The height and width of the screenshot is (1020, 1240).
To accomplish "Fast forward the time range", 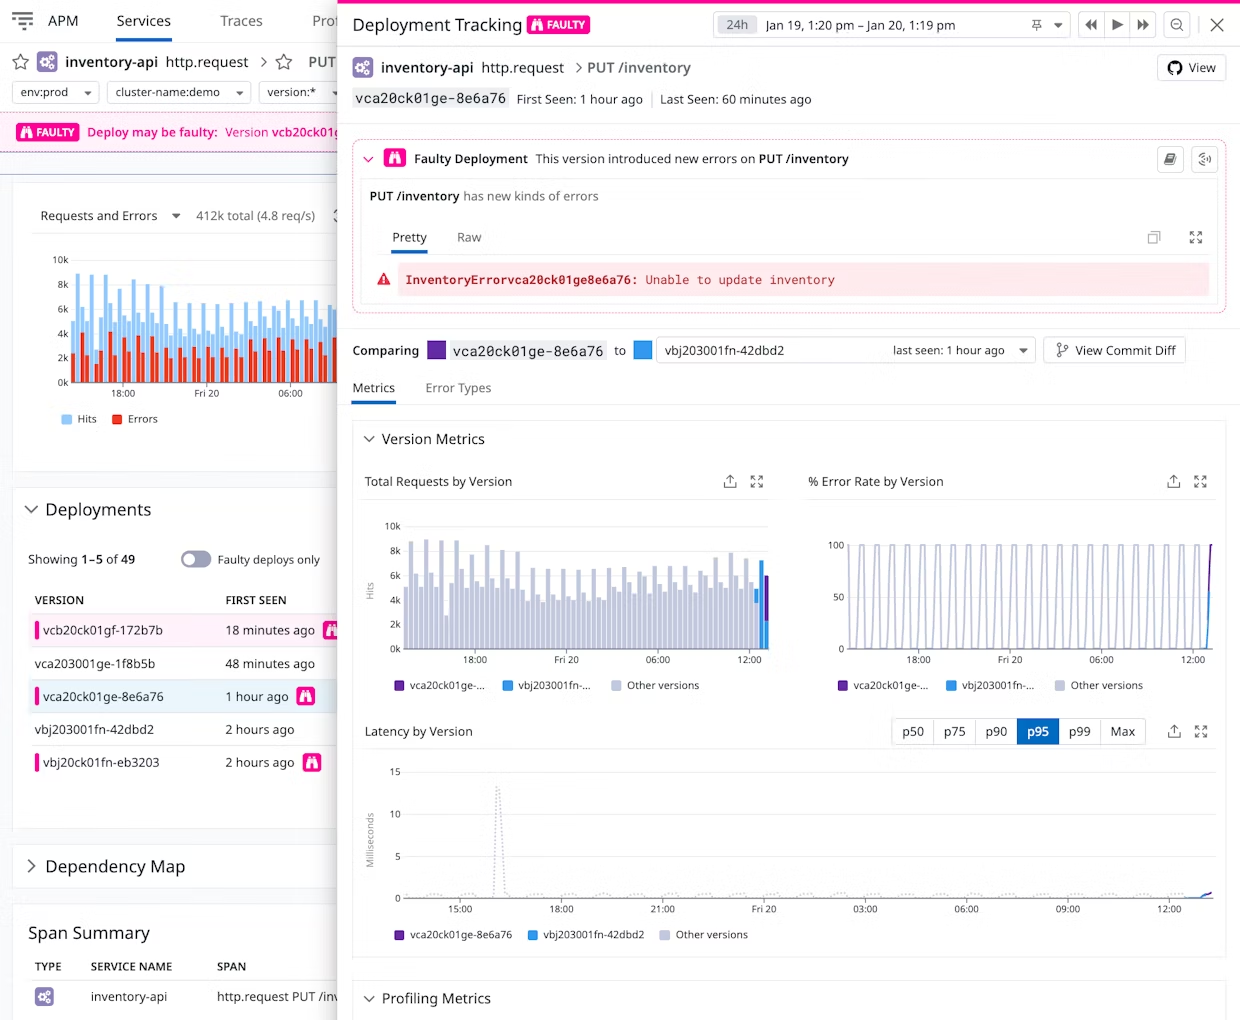I will point(1143,25).
